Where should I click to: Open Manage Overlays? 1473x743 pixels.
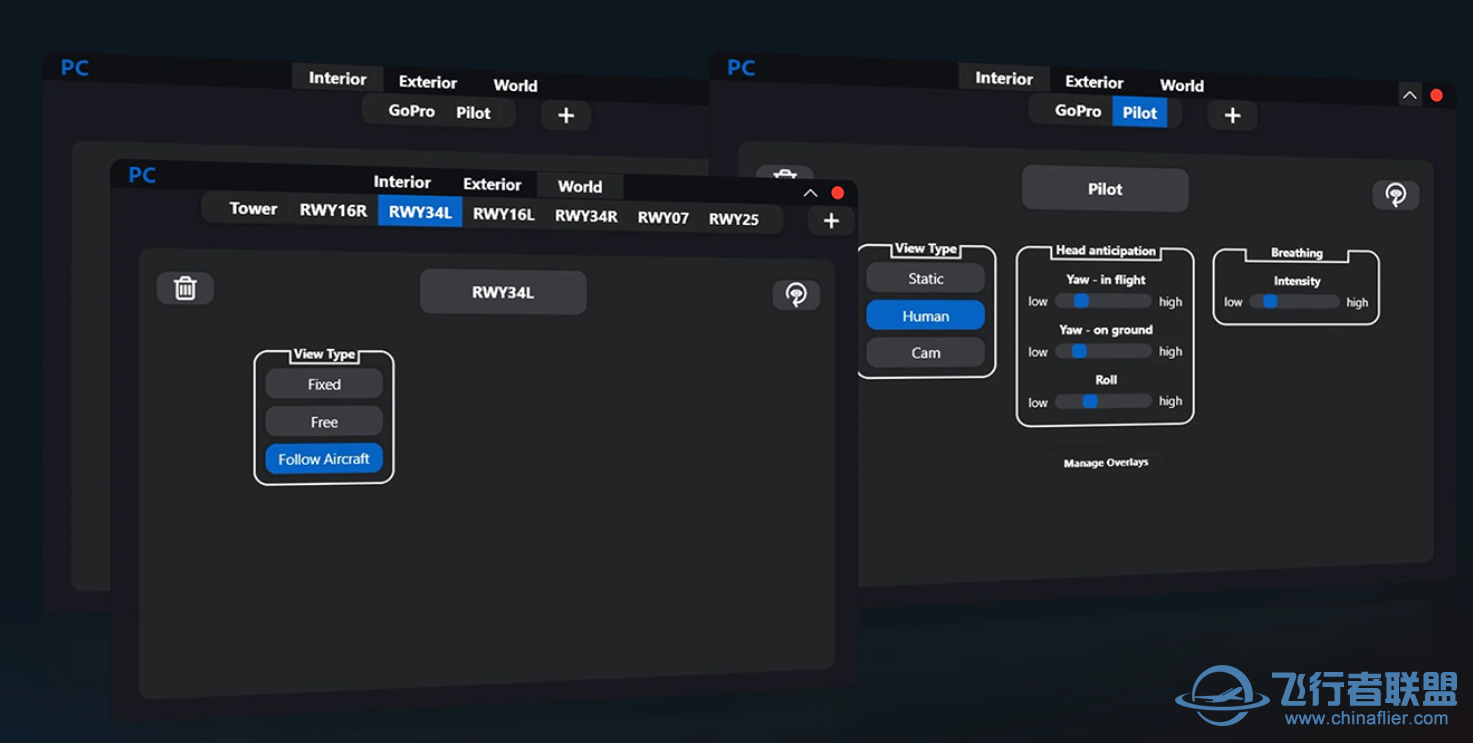click(x=1106, y=463)
